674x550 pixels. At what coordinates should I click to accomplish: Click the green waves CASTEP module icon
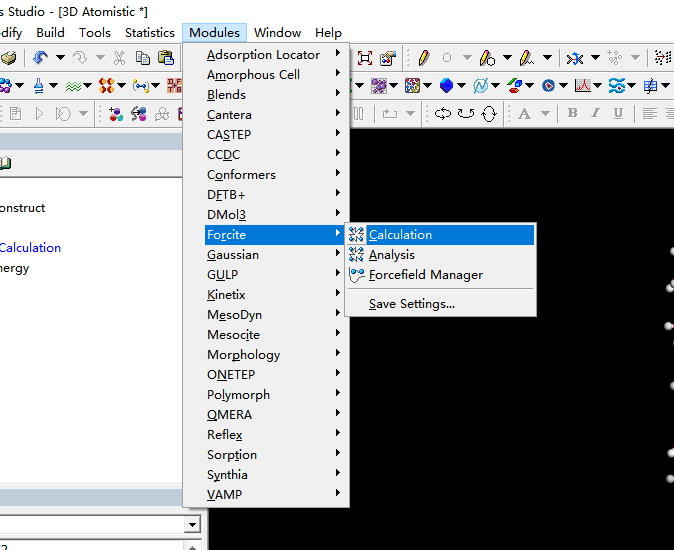(74, 86)
